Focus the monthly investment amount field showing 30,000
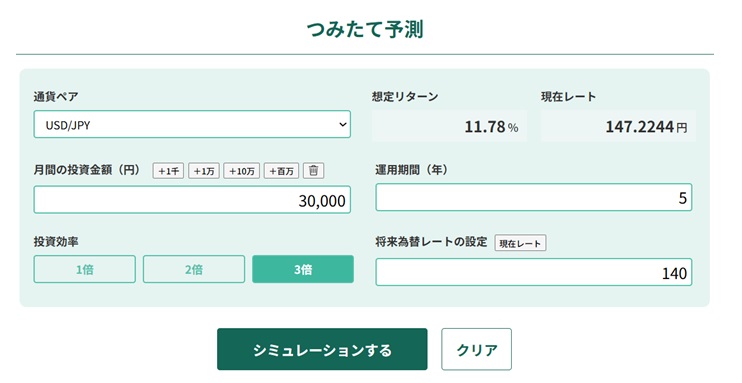Viewport: 742px width, 383px height. click(192, 200)
